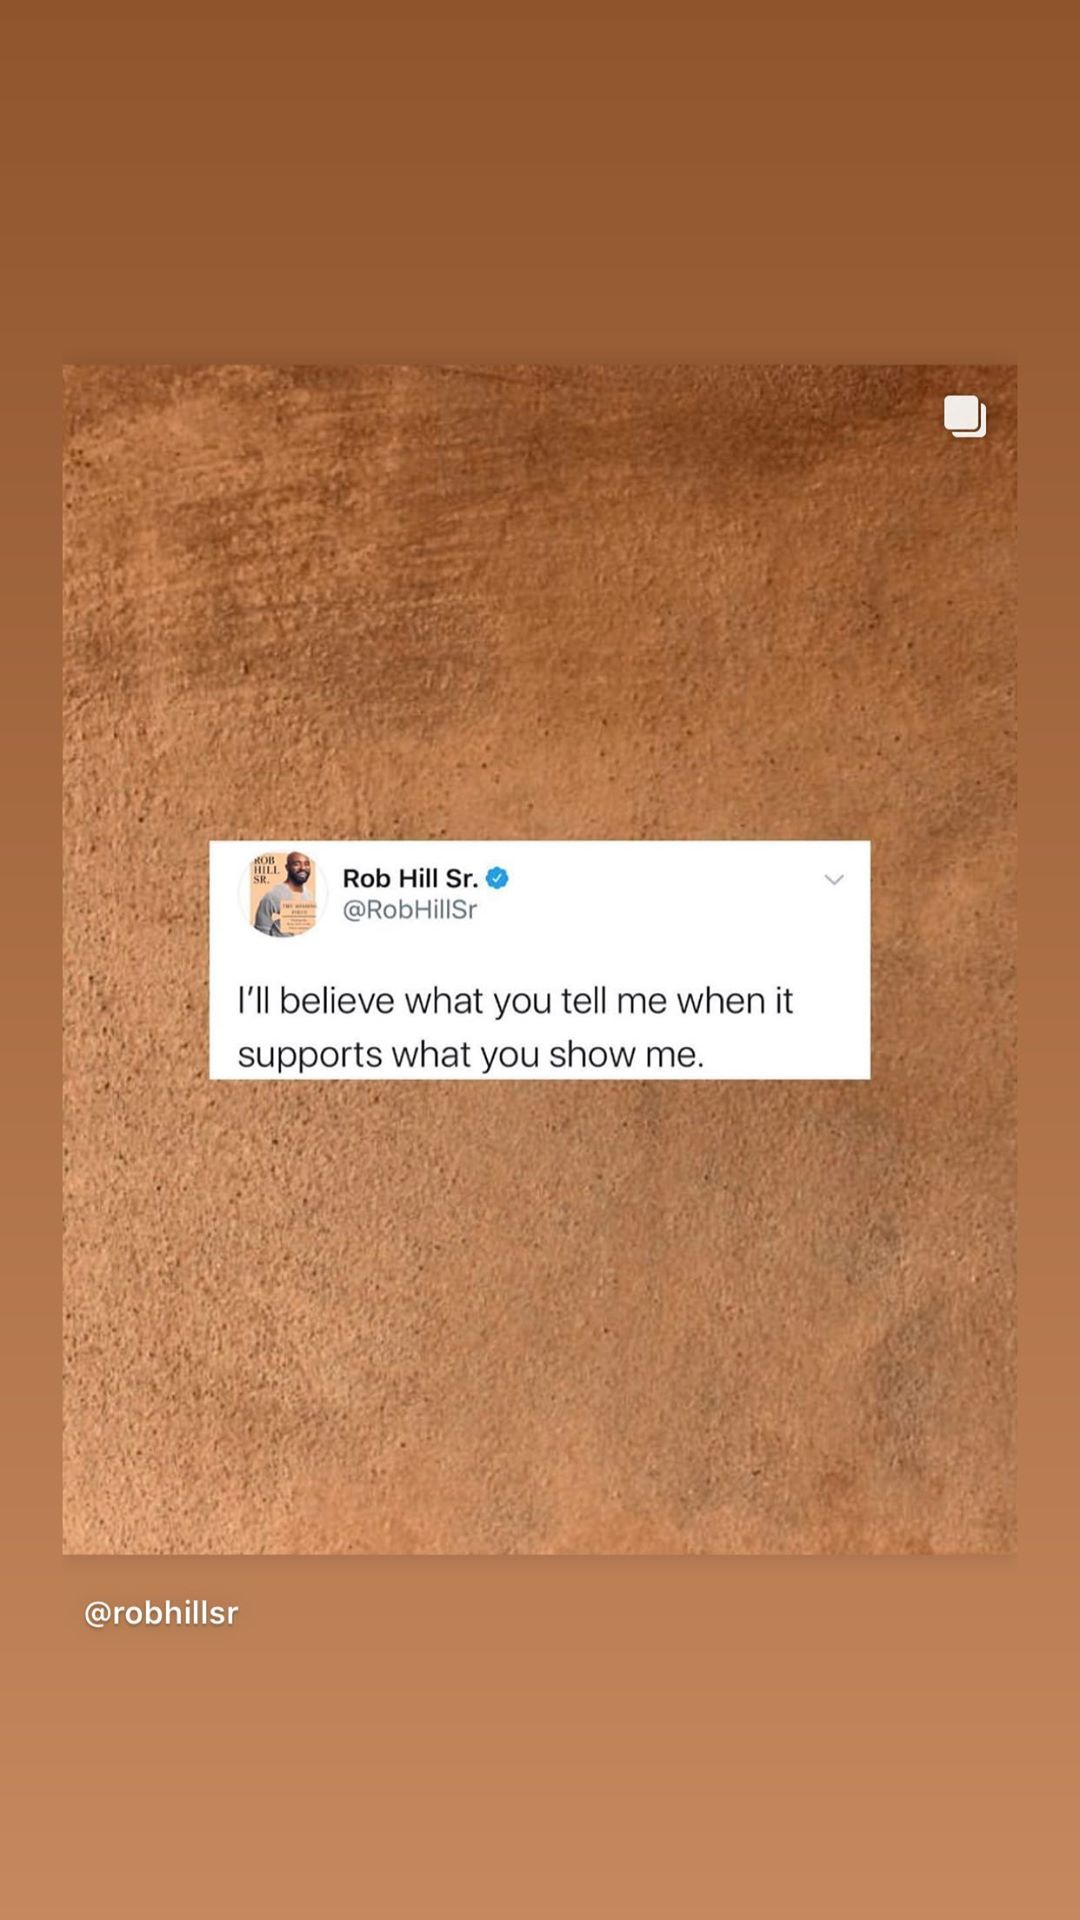
Task: Open Rob Hill Sr. profile picture
Action: (x=283, y=894)
